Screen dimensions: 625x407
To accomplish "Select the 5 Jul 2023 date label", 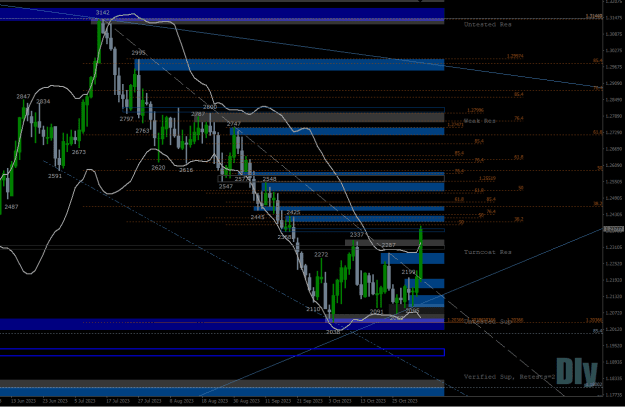I will [85, 401].
